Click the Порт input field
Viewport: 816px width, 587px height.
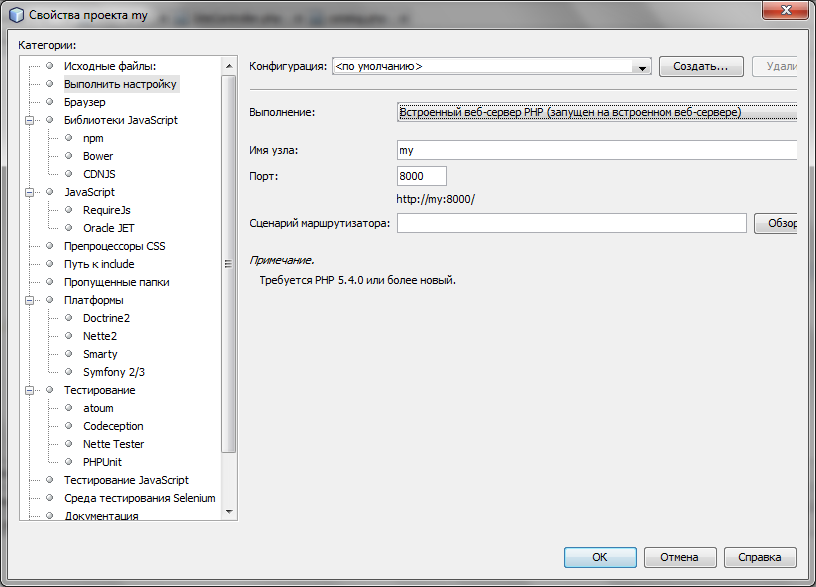(421, 176)
